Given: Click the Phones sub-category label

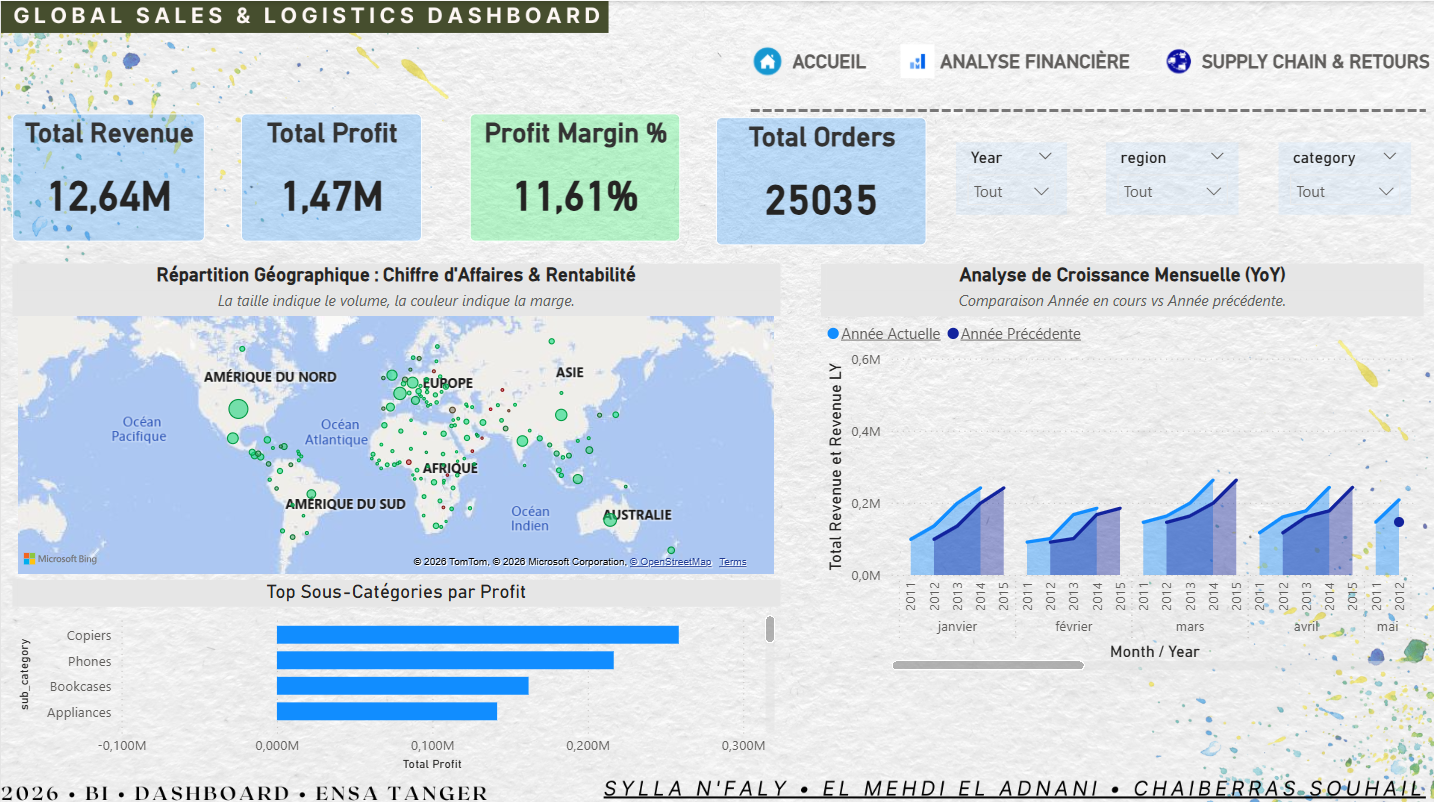Looking at the screenshot, I should pos(90,661).
